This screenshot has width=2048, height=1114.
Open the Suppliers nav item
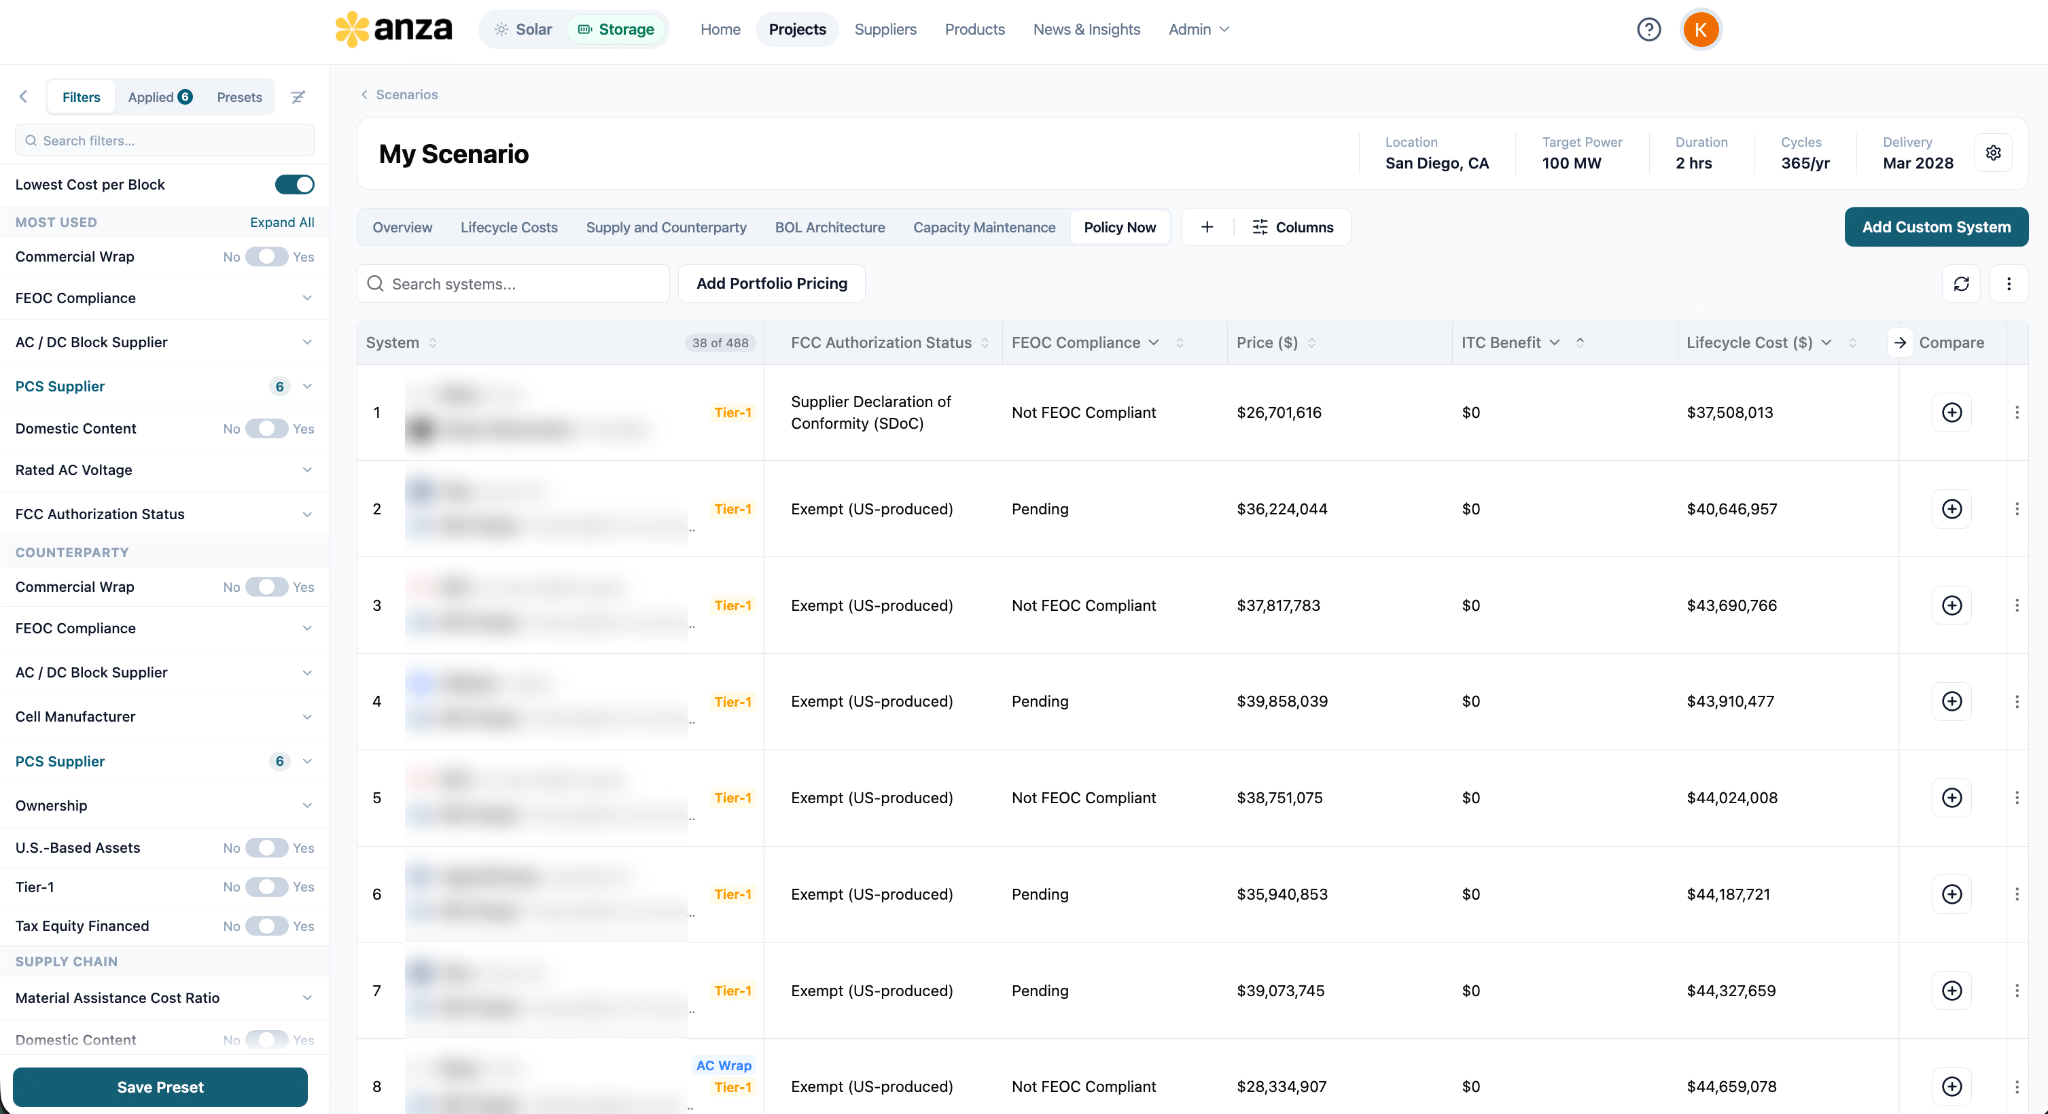click(x=885, y=29)
